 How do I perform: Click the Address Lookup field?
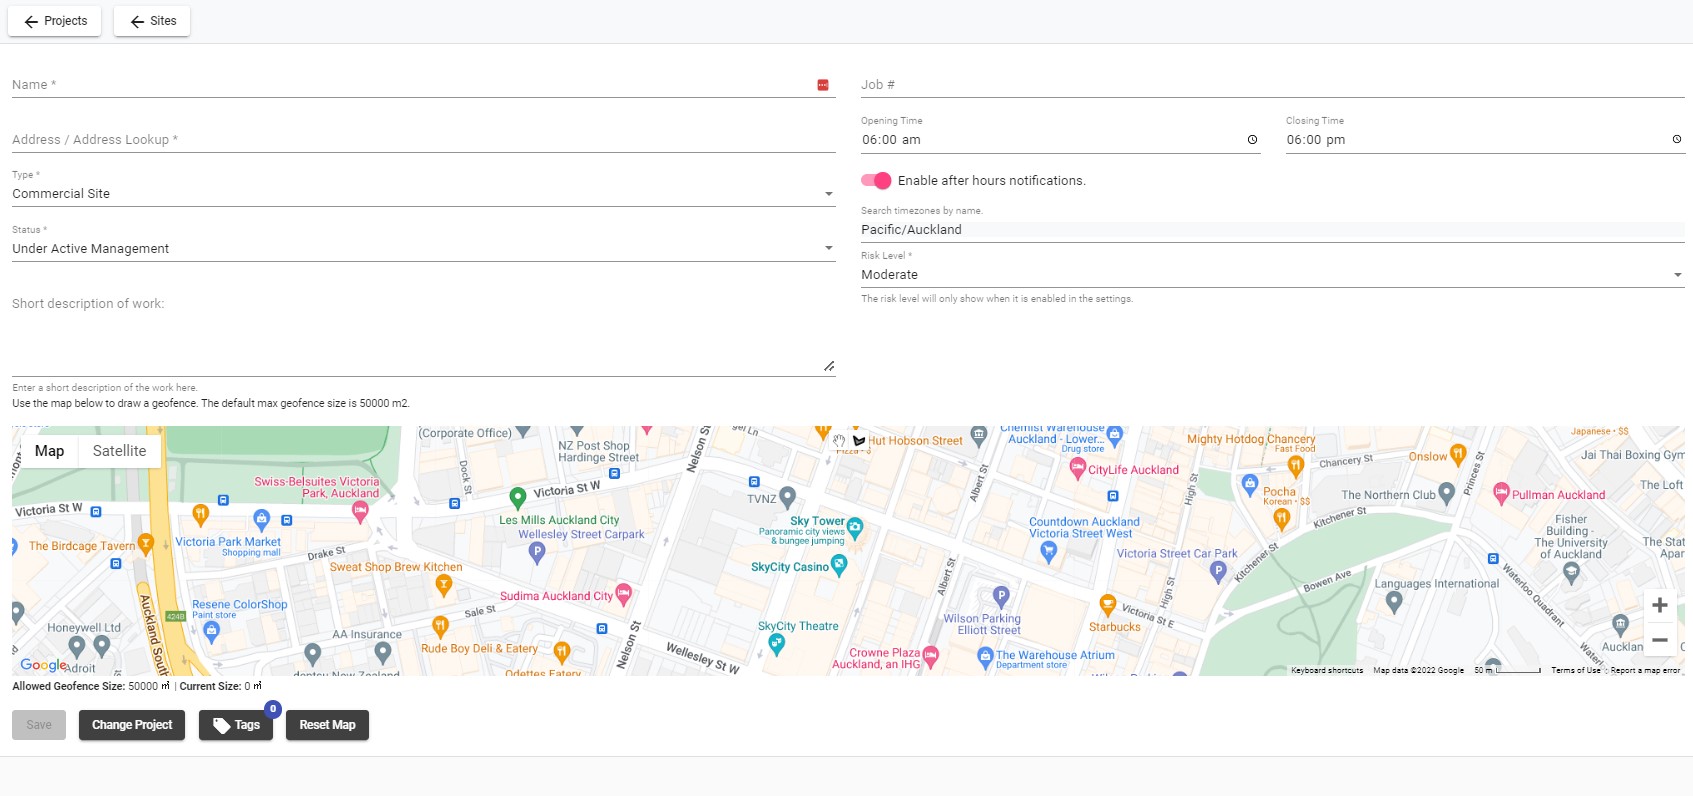pyautogui.click(x=423, y=140)
